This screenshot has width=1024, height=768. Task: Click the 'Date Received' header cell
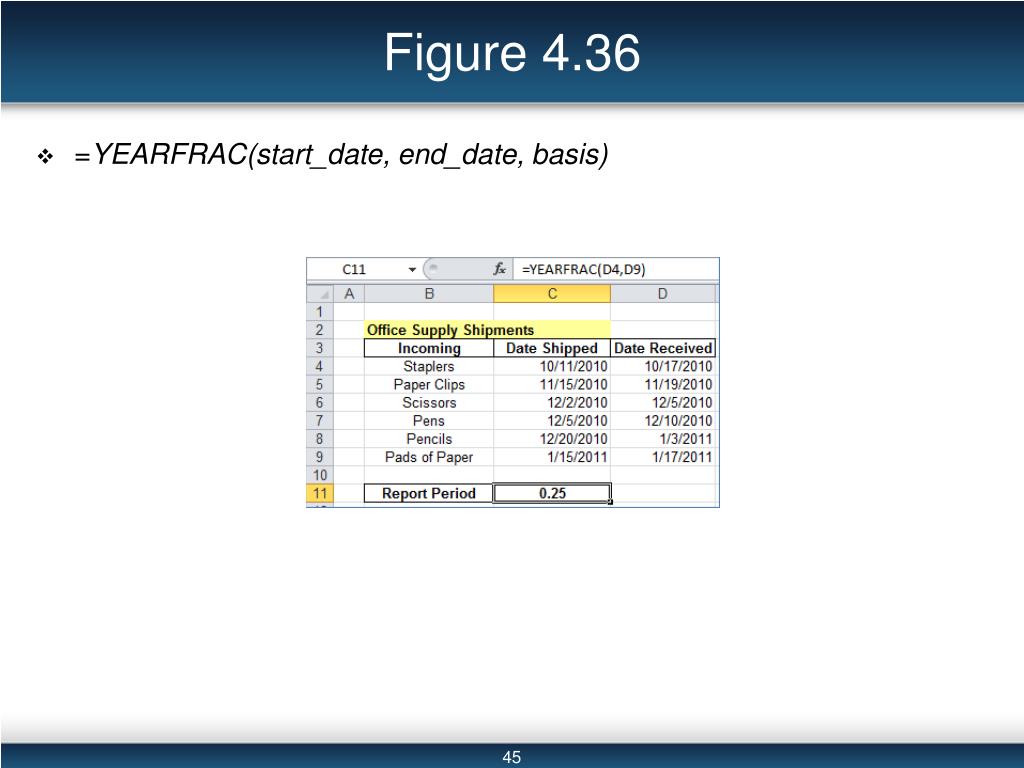tap(663, 348)
